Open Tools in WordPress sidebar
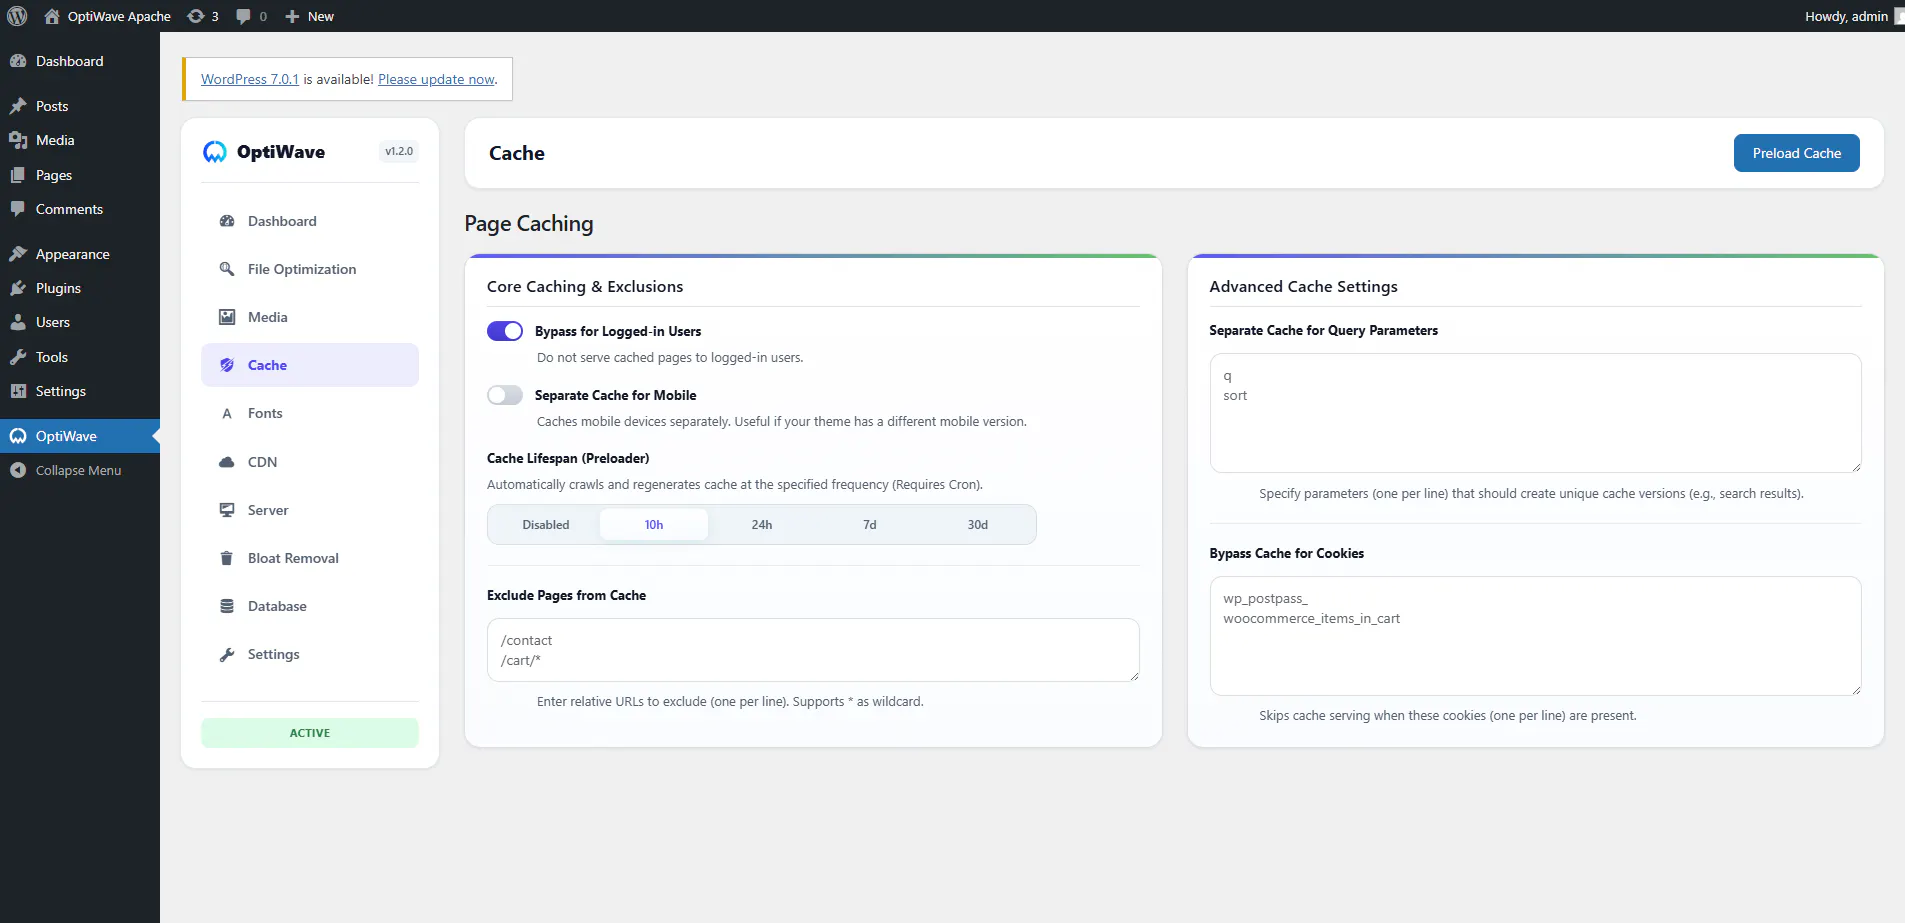 coord(80,357)
